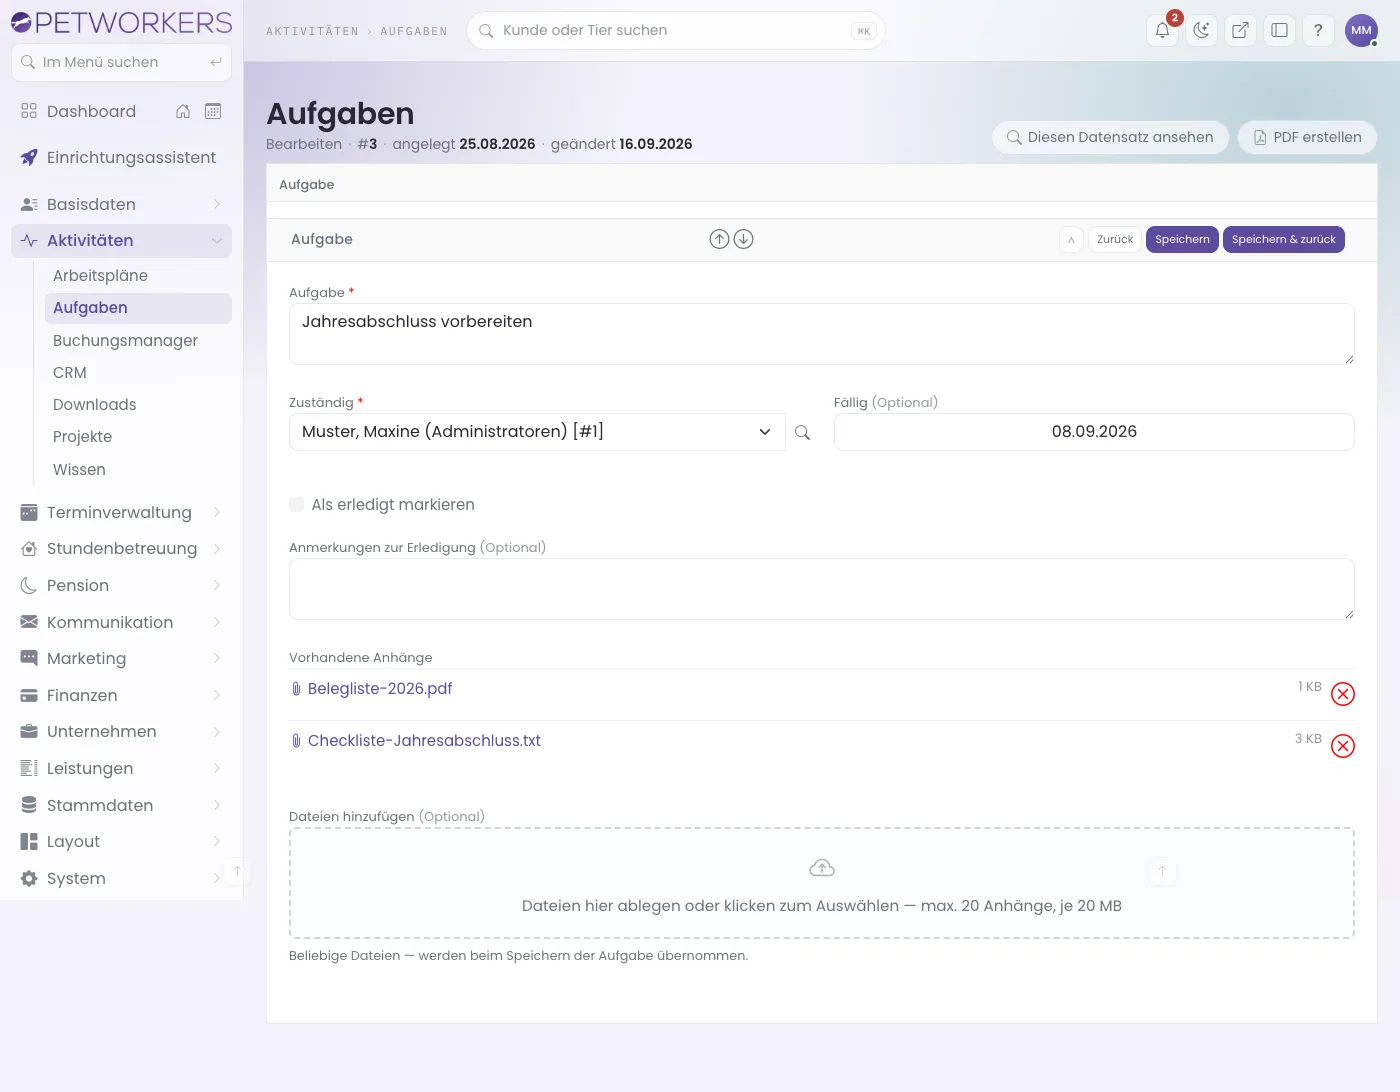This screenshot has height=1092, width=1400.
Task: Open the help question mark
Action: point(1318,30)
